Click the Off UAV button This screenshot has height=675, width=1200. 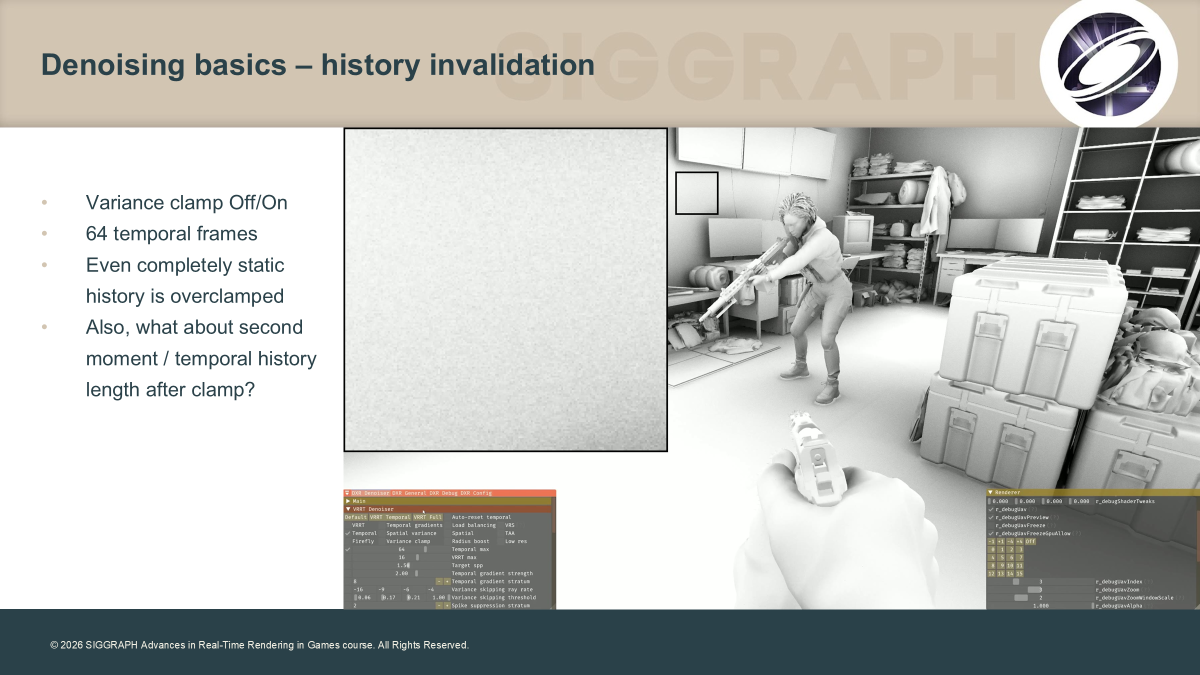point(1030,541)
